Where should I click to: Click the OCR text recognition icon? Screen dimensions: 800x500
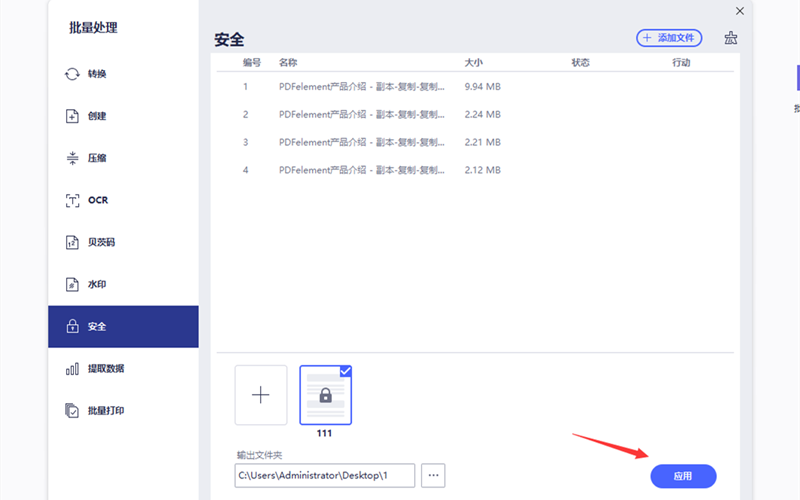[72, 201]
